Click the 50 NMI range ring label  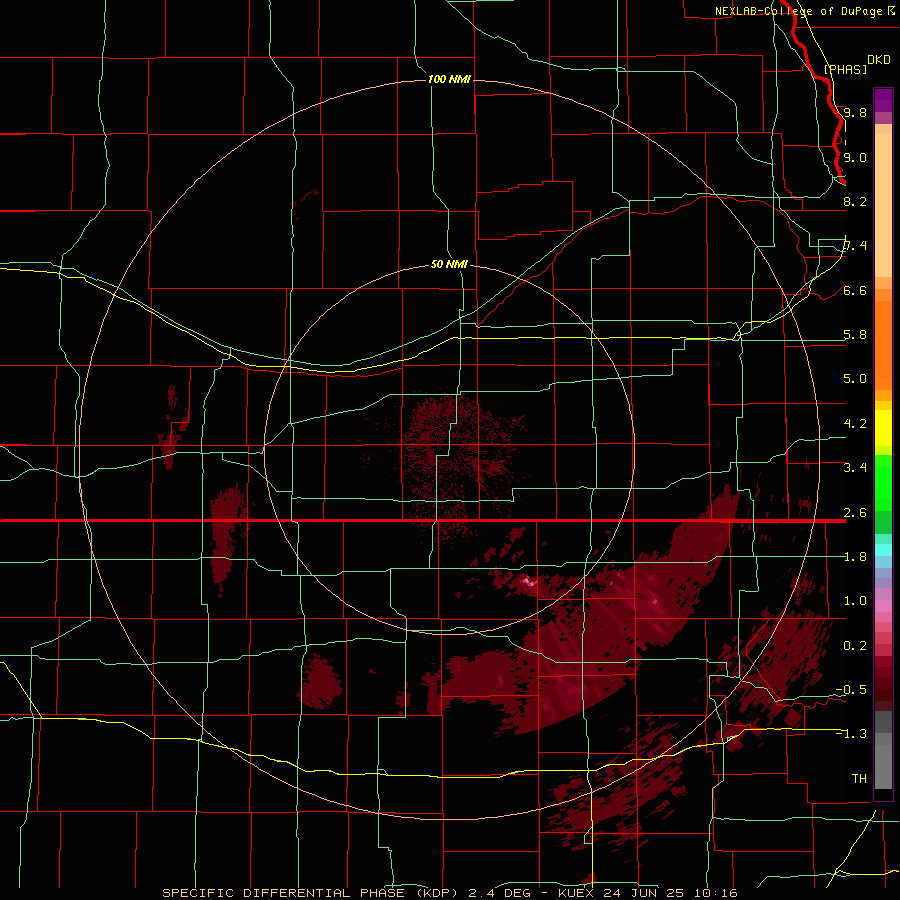pyautogui.click(x=449, y=264)
